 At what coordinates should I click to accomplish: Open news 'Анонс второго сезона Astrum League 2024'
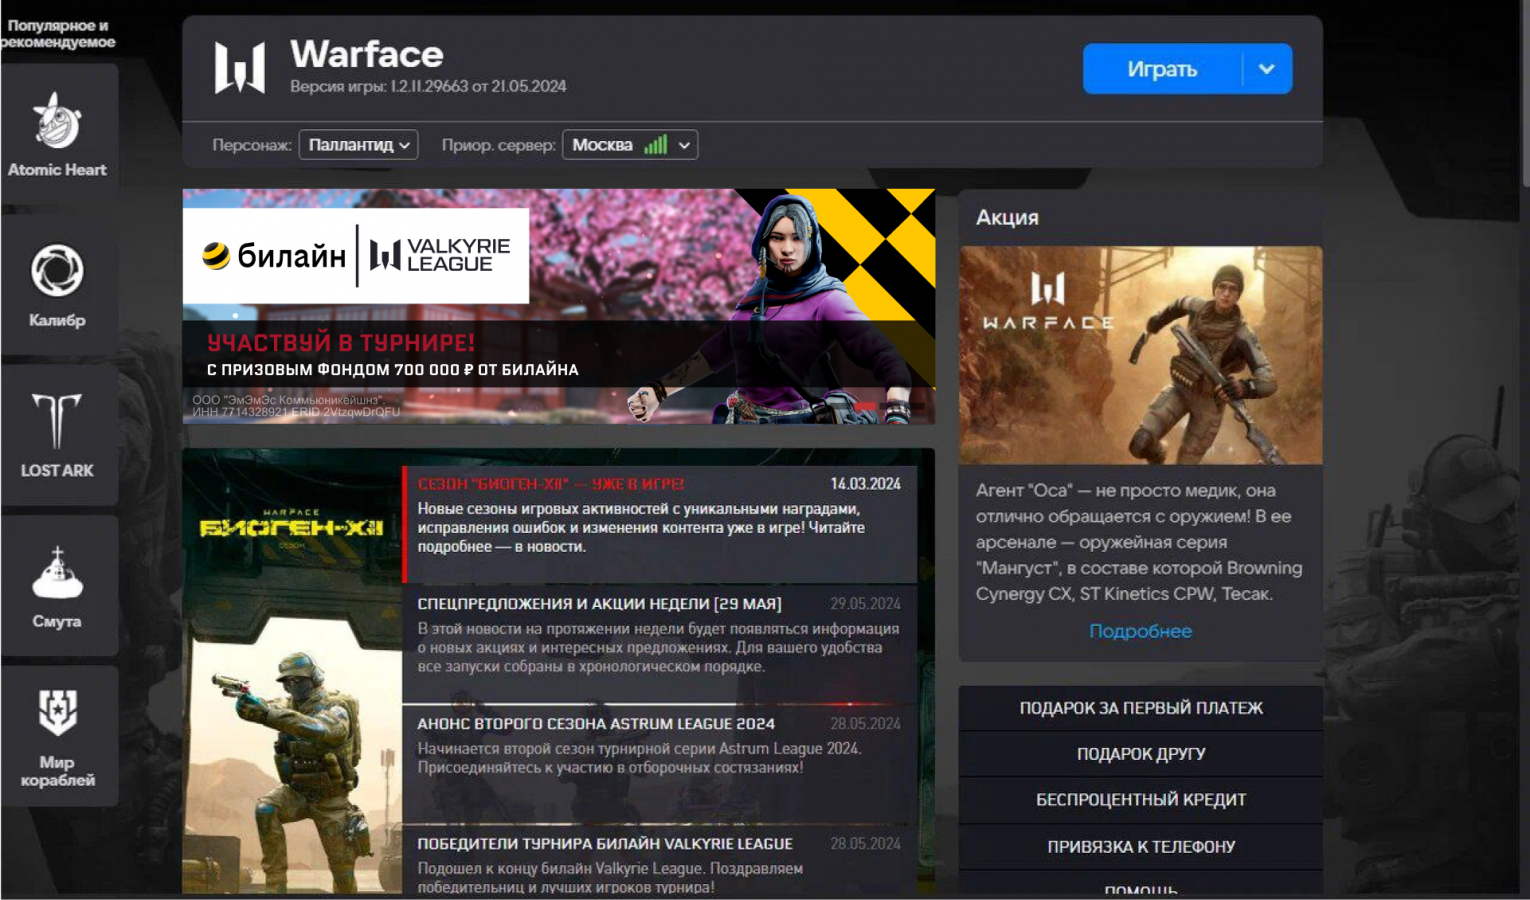pyautogui.click(x=660, y=765)
